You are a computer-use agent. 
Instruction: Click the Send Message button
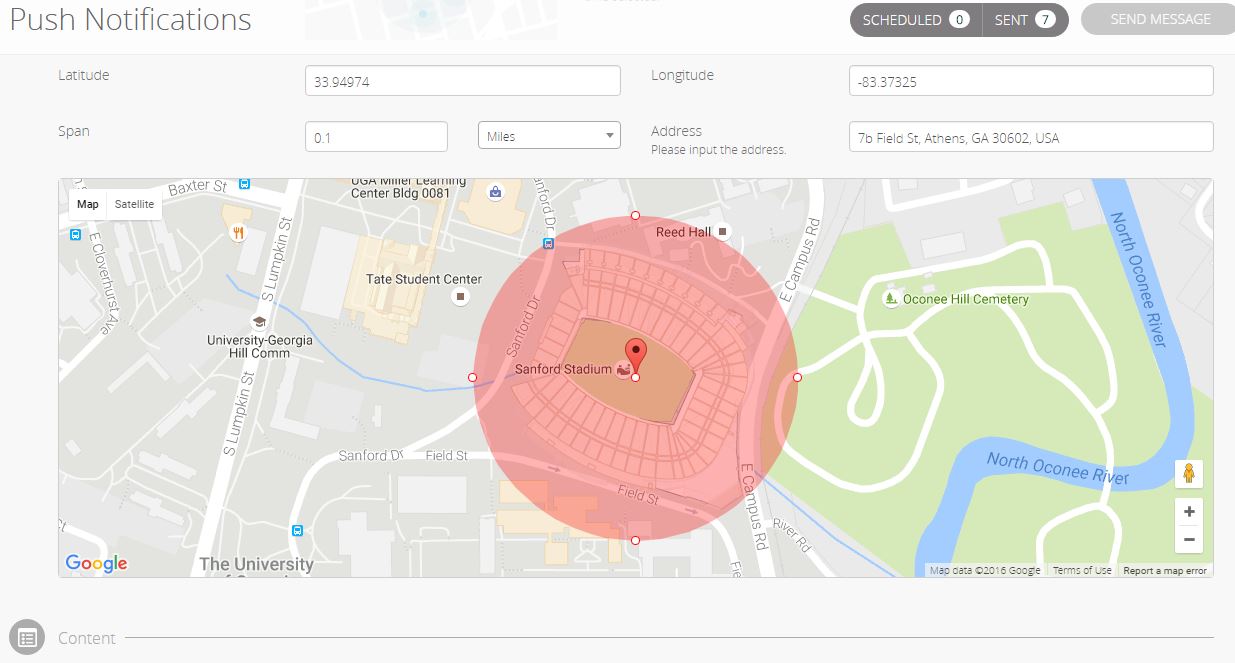1159,20
